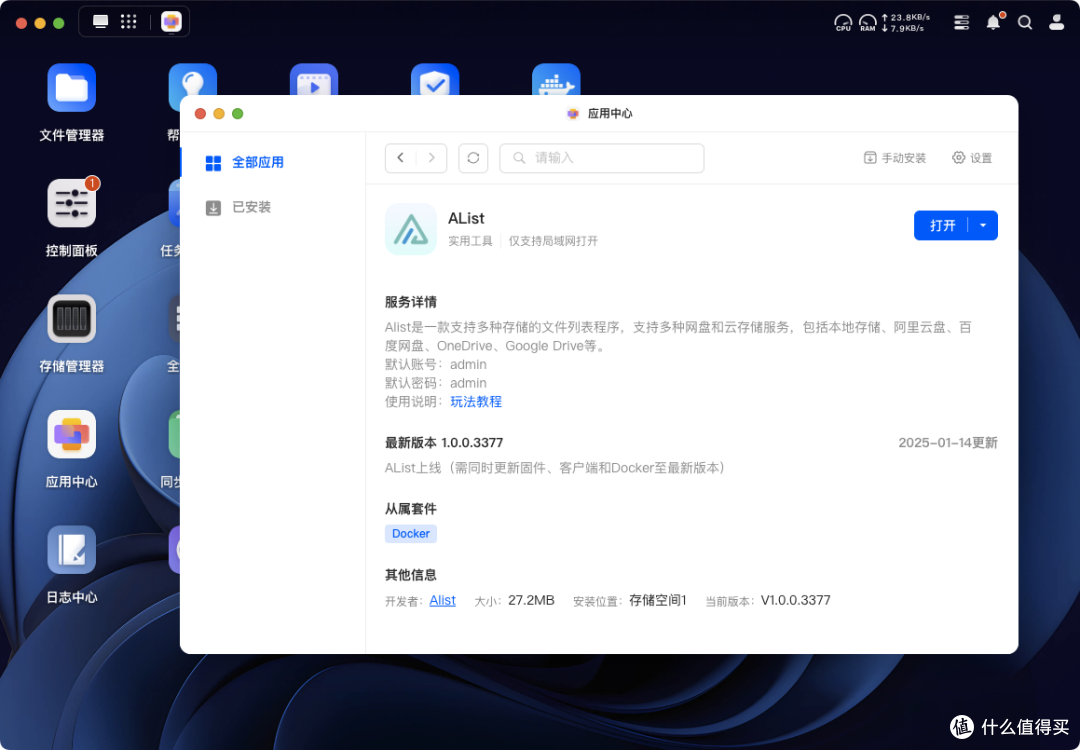Click the 默认账号 admin line
The height and width of the screenshot is (750, 1080).
pyautogui.click(x=436, y=364)
